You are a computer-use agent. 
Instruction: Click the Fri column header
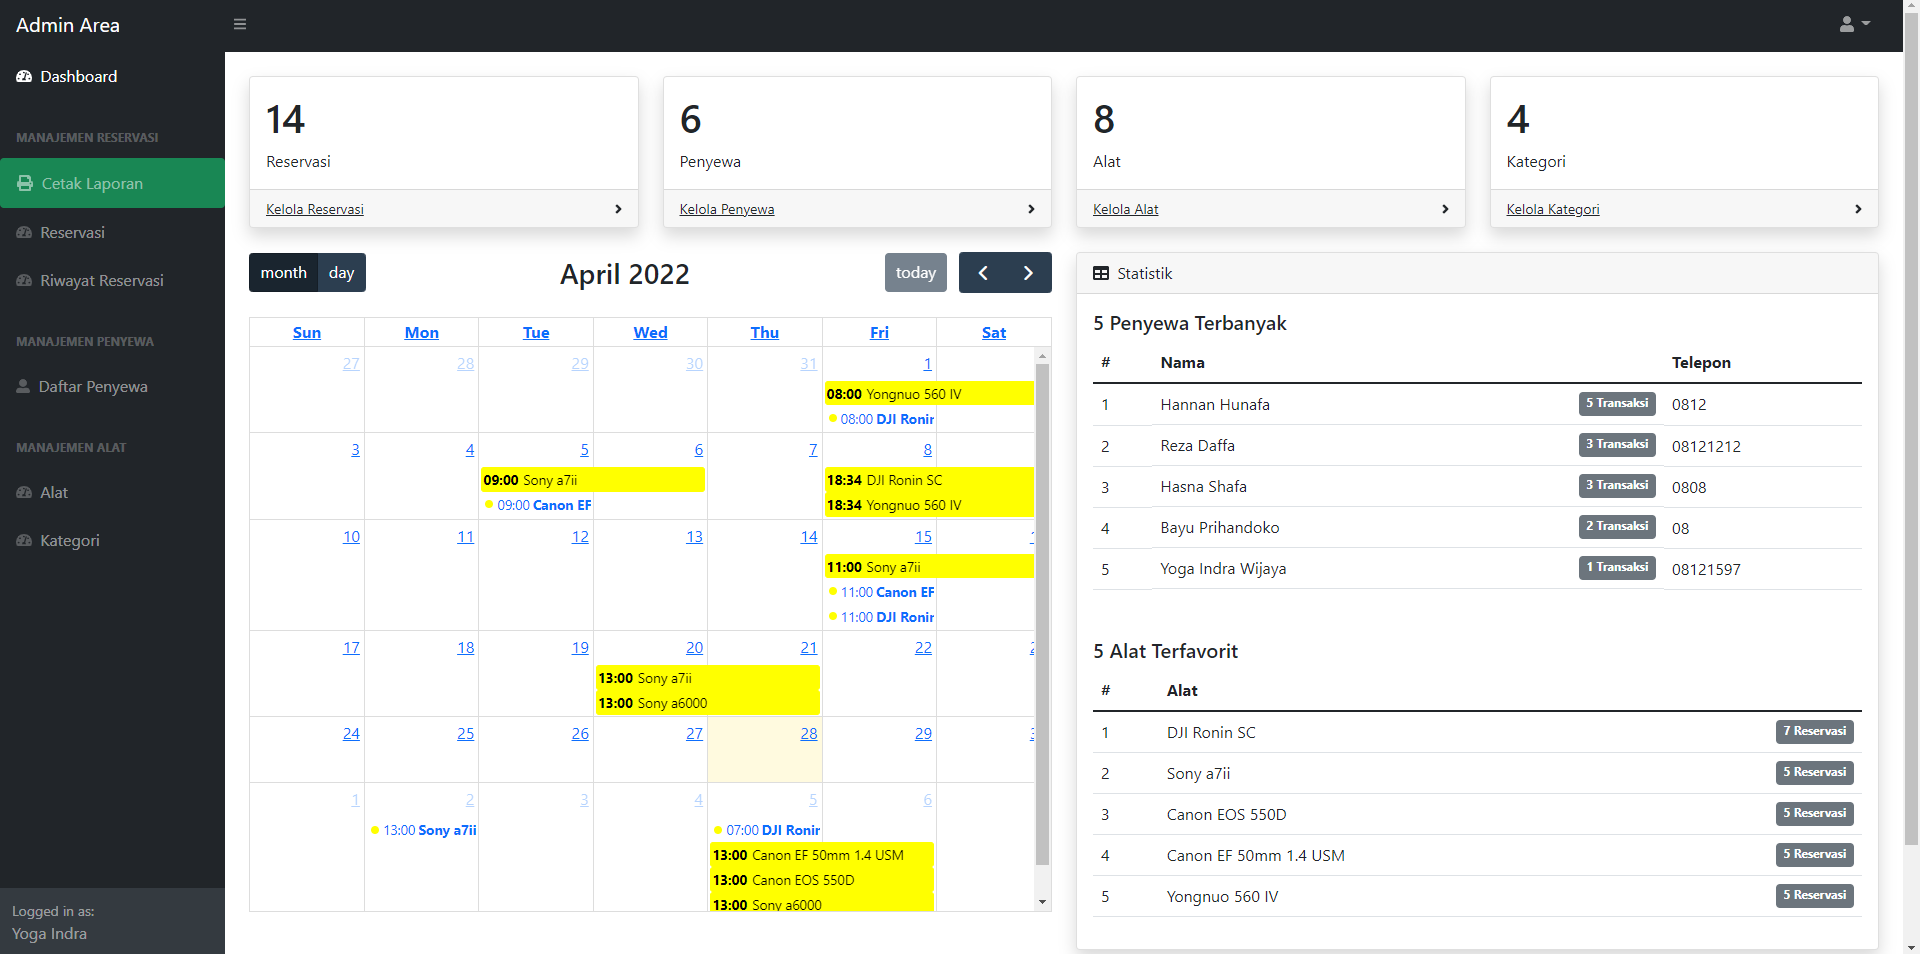point(879,332)
